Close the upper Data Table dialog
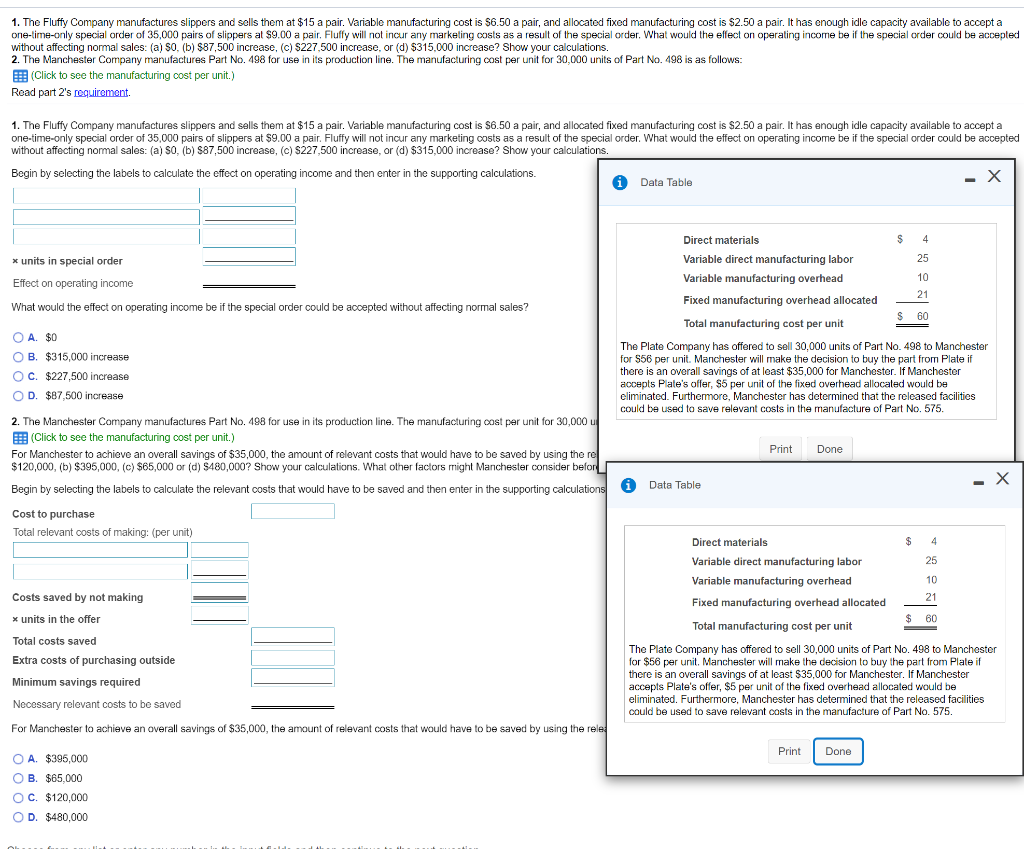This screenshot has width=1024, height=849. click(994, 176)
